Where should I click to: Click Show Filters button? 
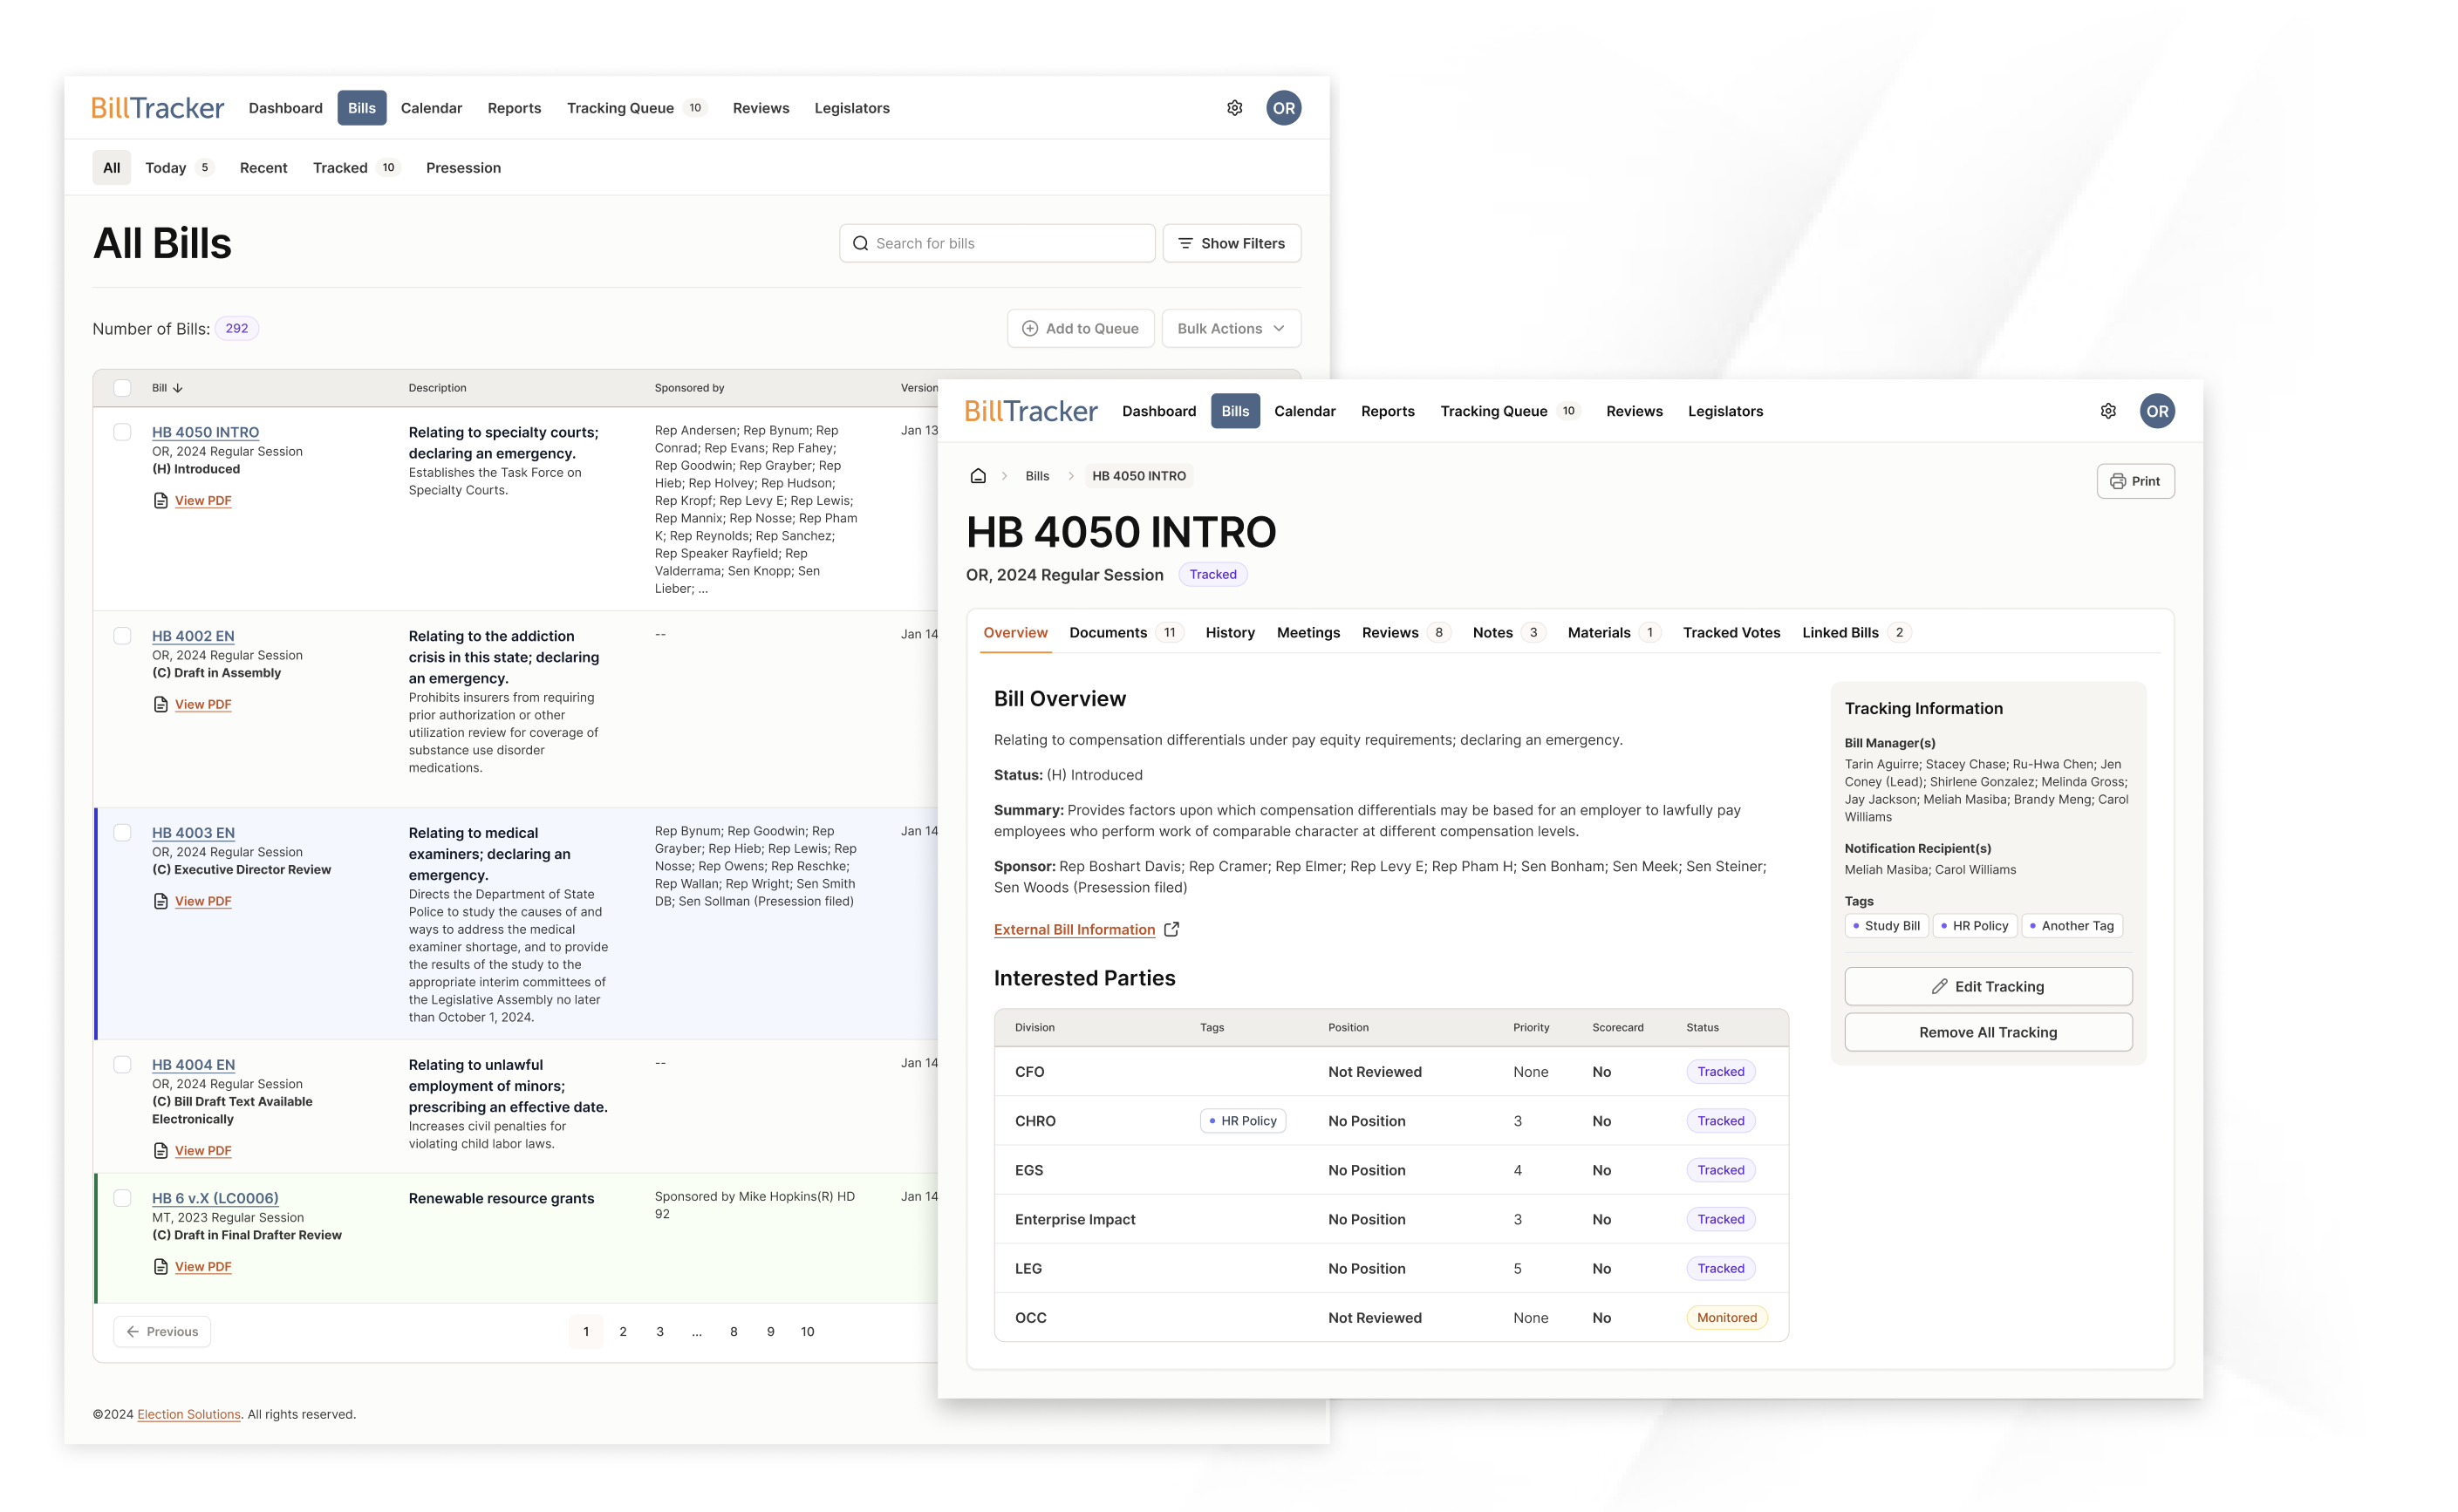pos(1231,243)
